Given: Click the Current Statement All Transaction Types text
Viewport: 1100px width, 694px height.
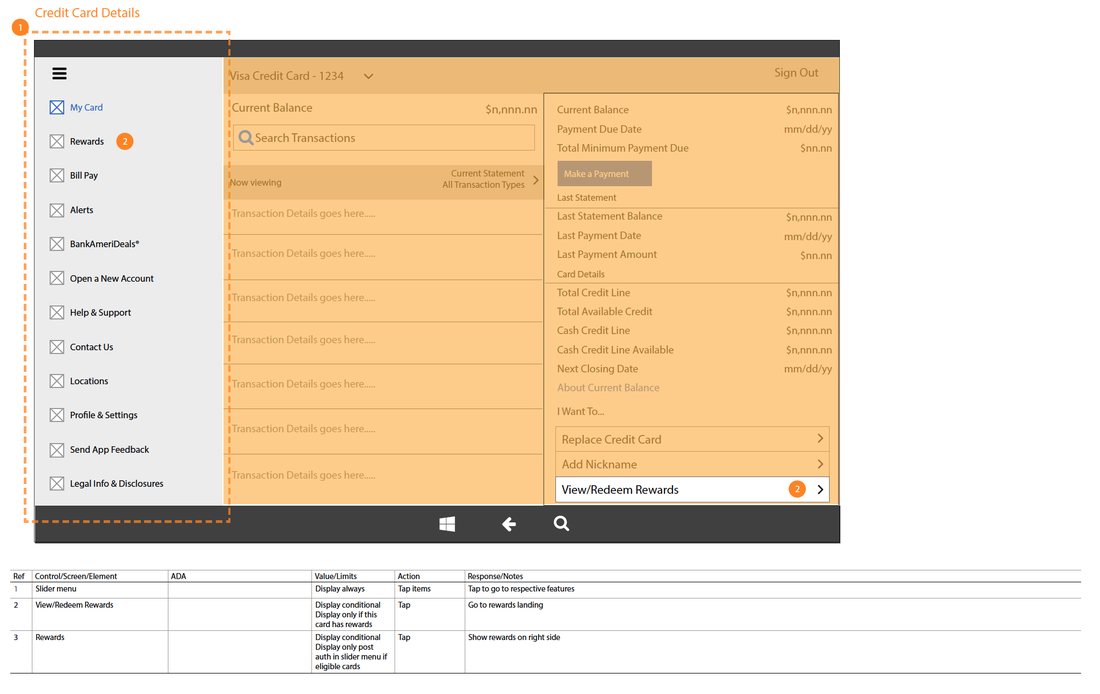Looking at the screenshot, I should click(x=483, y=179).
